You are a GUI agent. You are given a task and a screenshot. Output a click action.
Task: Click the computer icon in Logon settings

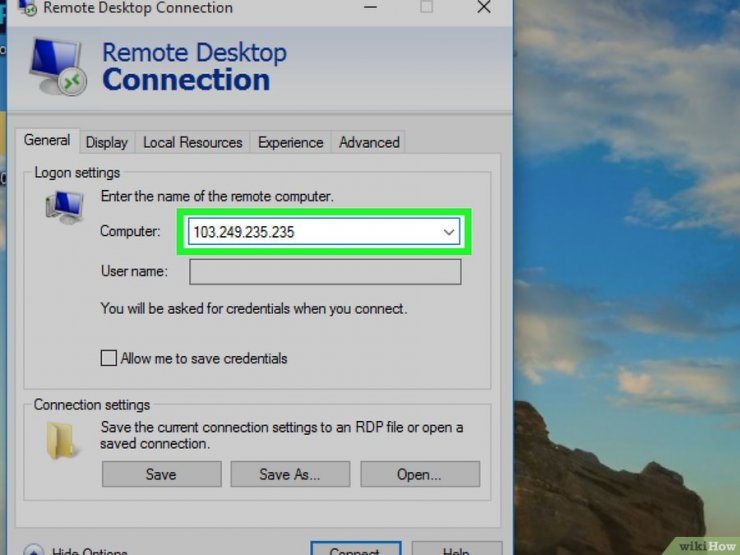click(x=64, y=207)
